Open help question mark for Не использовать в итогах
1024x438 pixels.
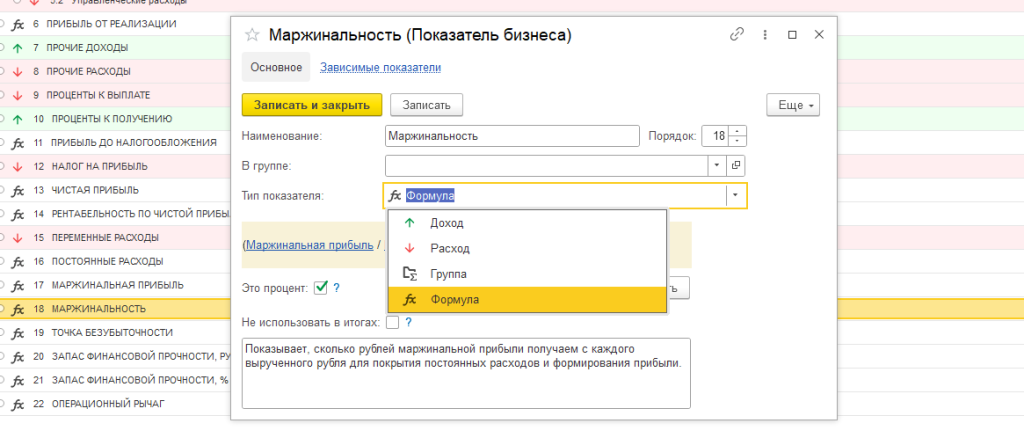(408, 322)
